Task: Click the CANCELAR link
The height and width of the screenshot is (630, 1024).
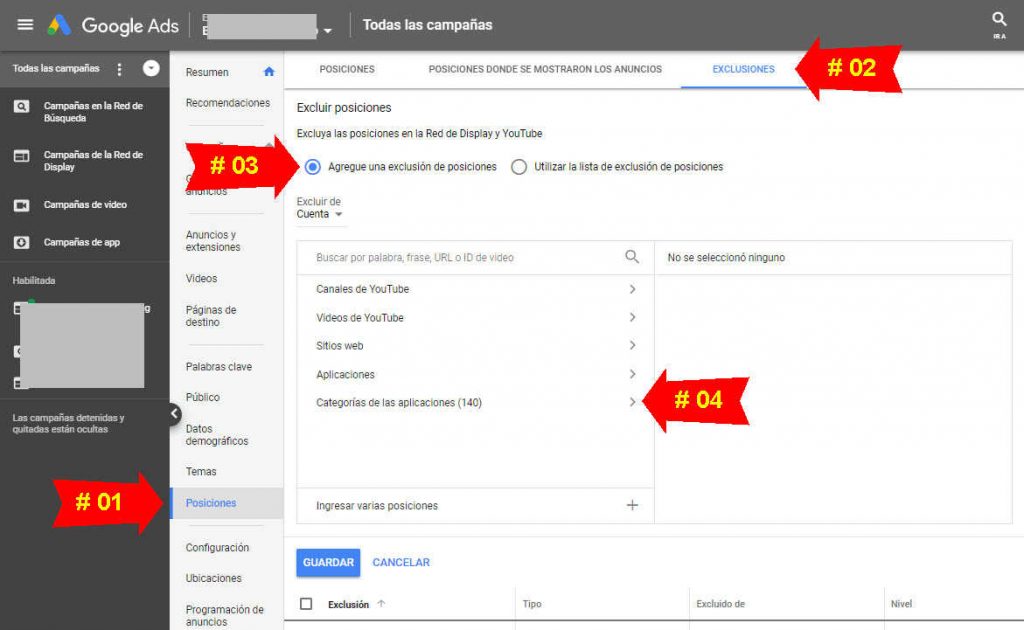Action: point(400,562)
